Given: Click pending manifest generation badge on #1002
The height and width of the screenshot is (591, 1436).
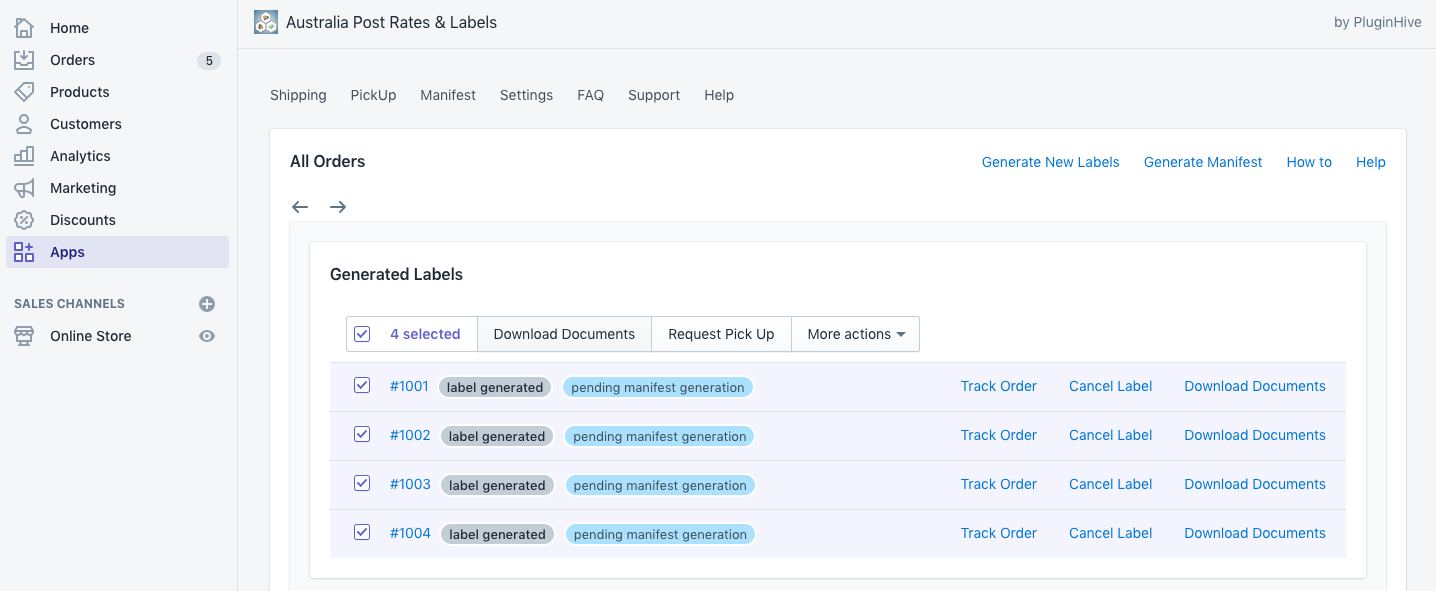Looking at the screenshot, I should point(660,436).
